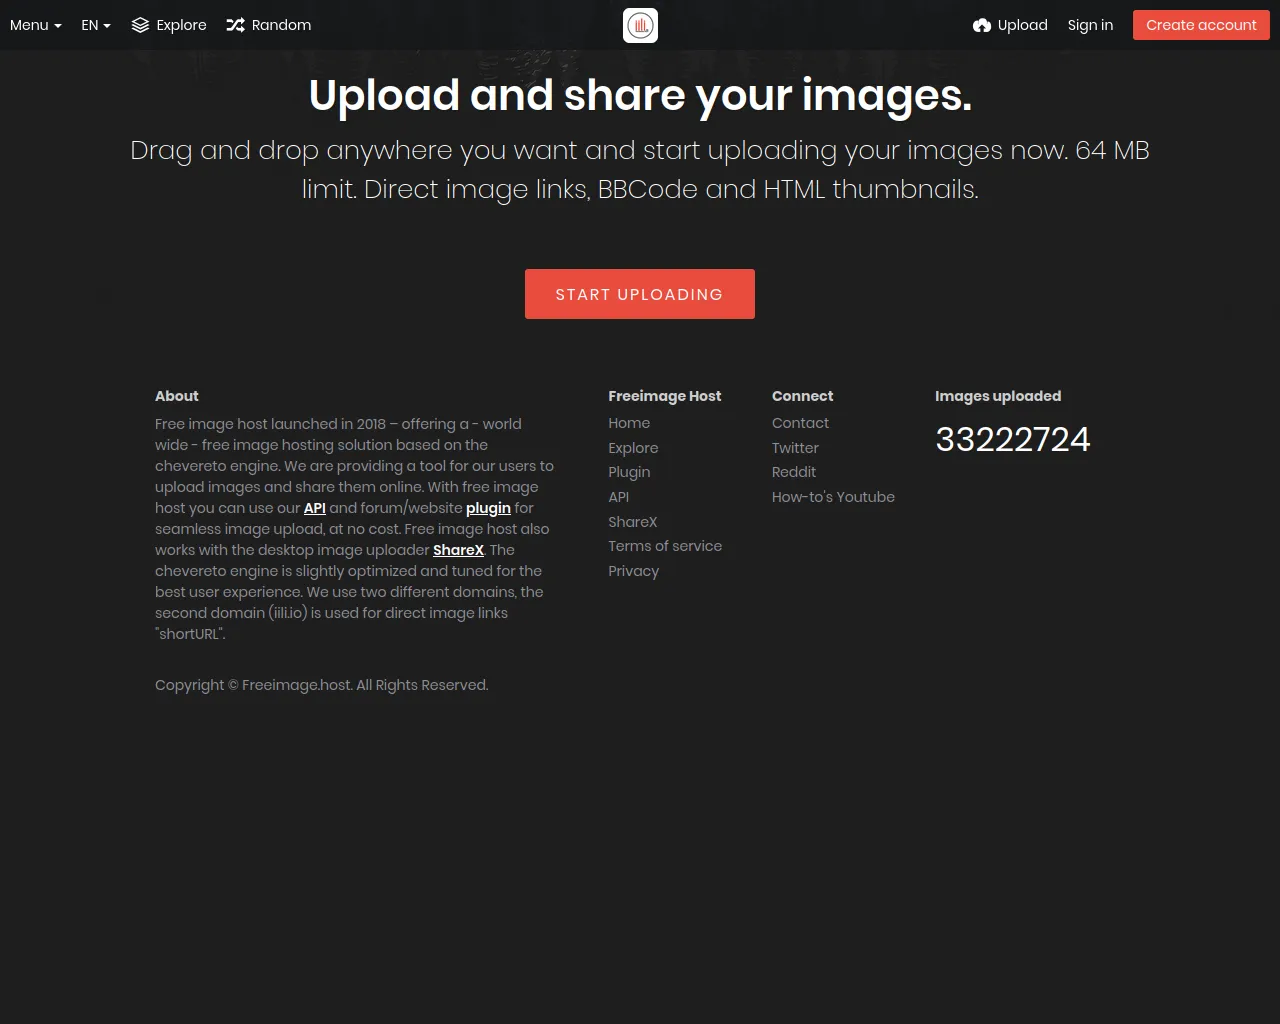Screen dimensions: 1280x1024
Task: View the Privacy page
Action: click(634, 571)
